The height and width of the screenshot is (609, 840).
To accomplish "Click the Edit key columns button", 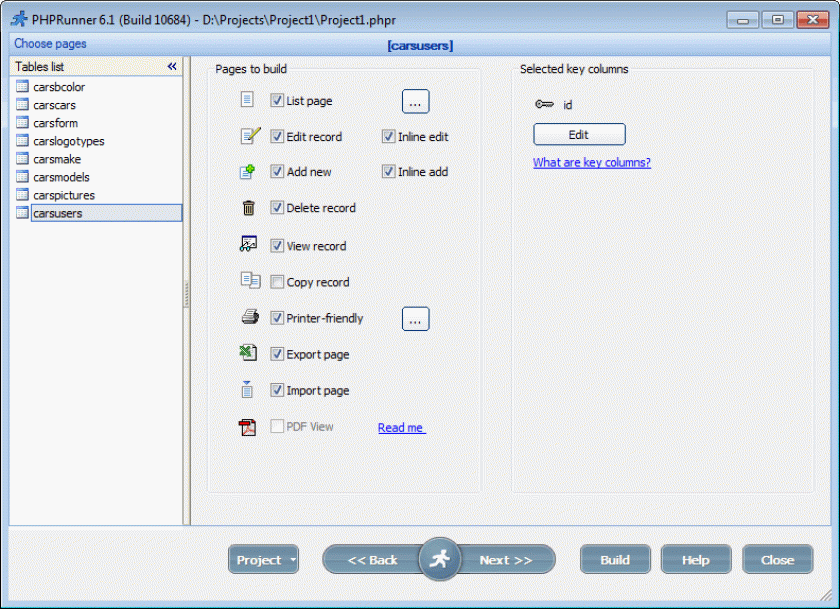I will pos(579,134).
